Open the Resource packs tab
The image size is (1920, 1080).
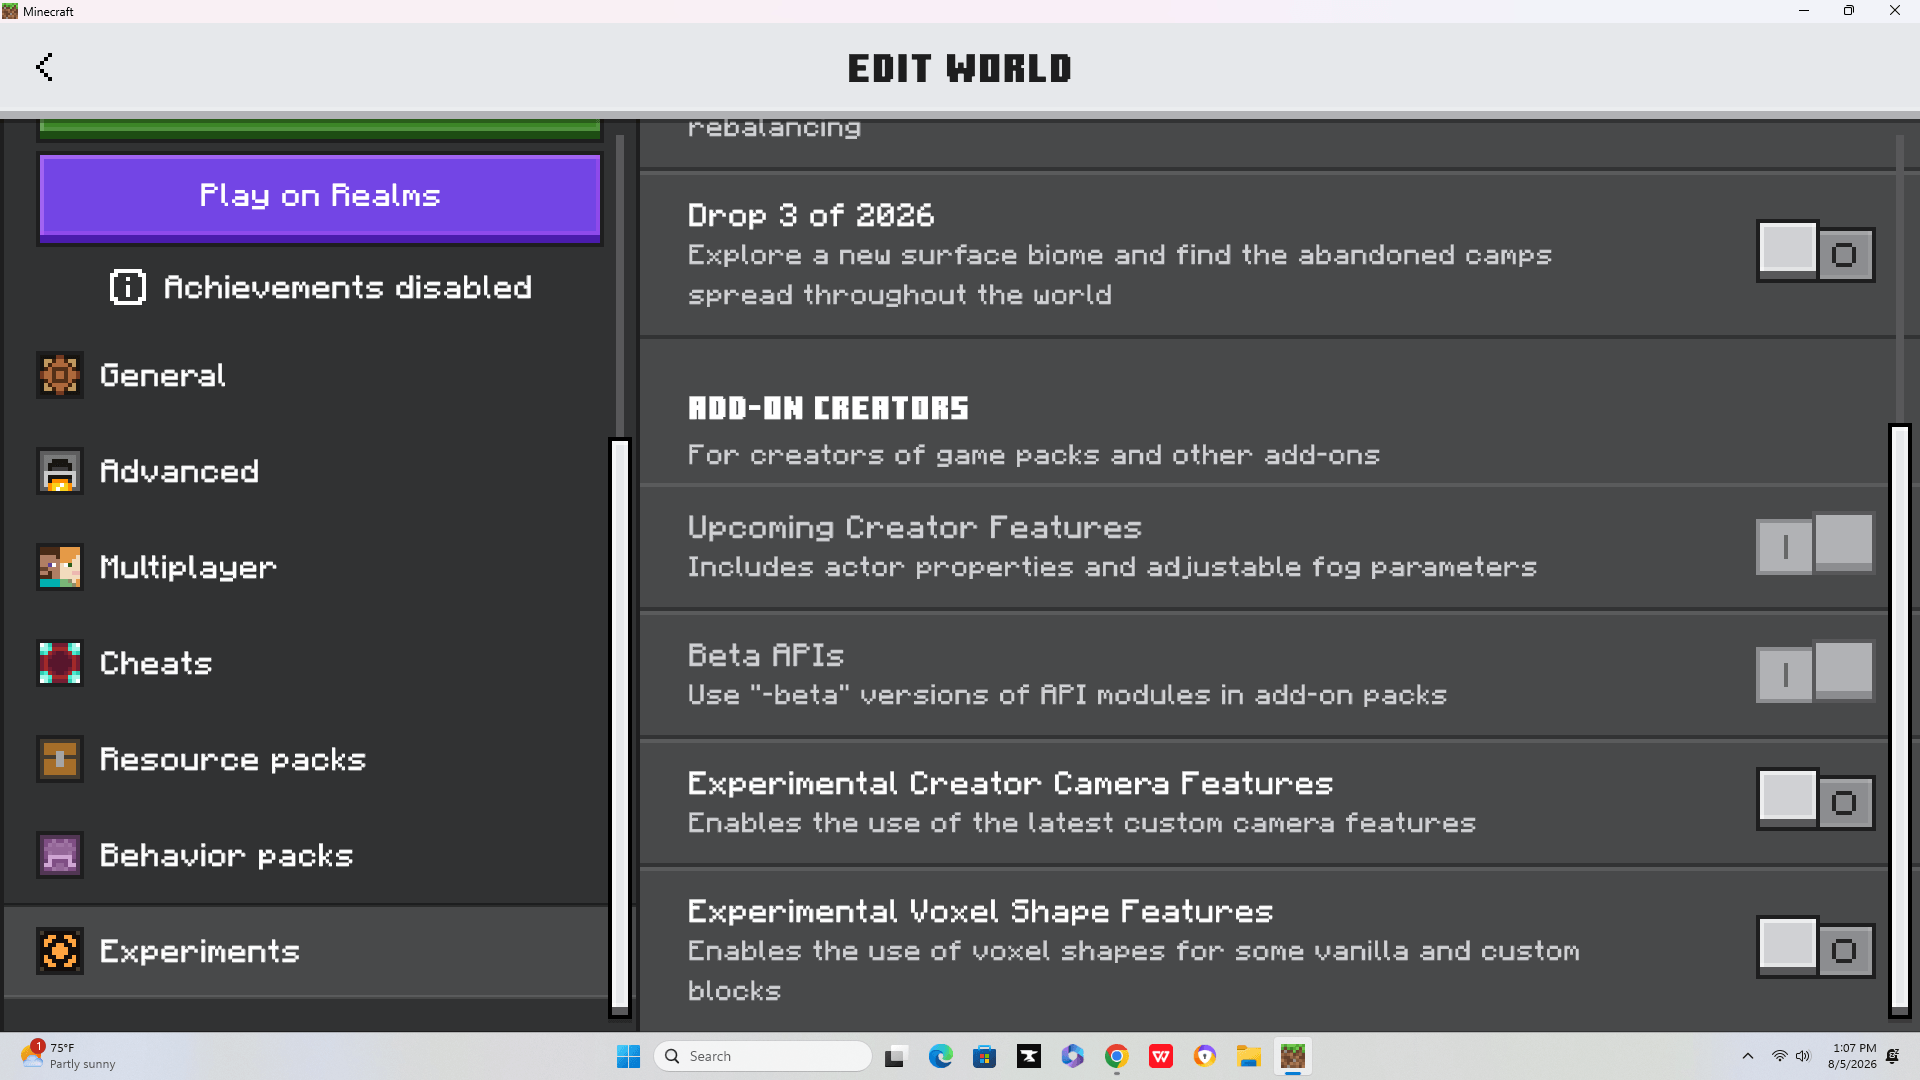(x=306, y=759)
